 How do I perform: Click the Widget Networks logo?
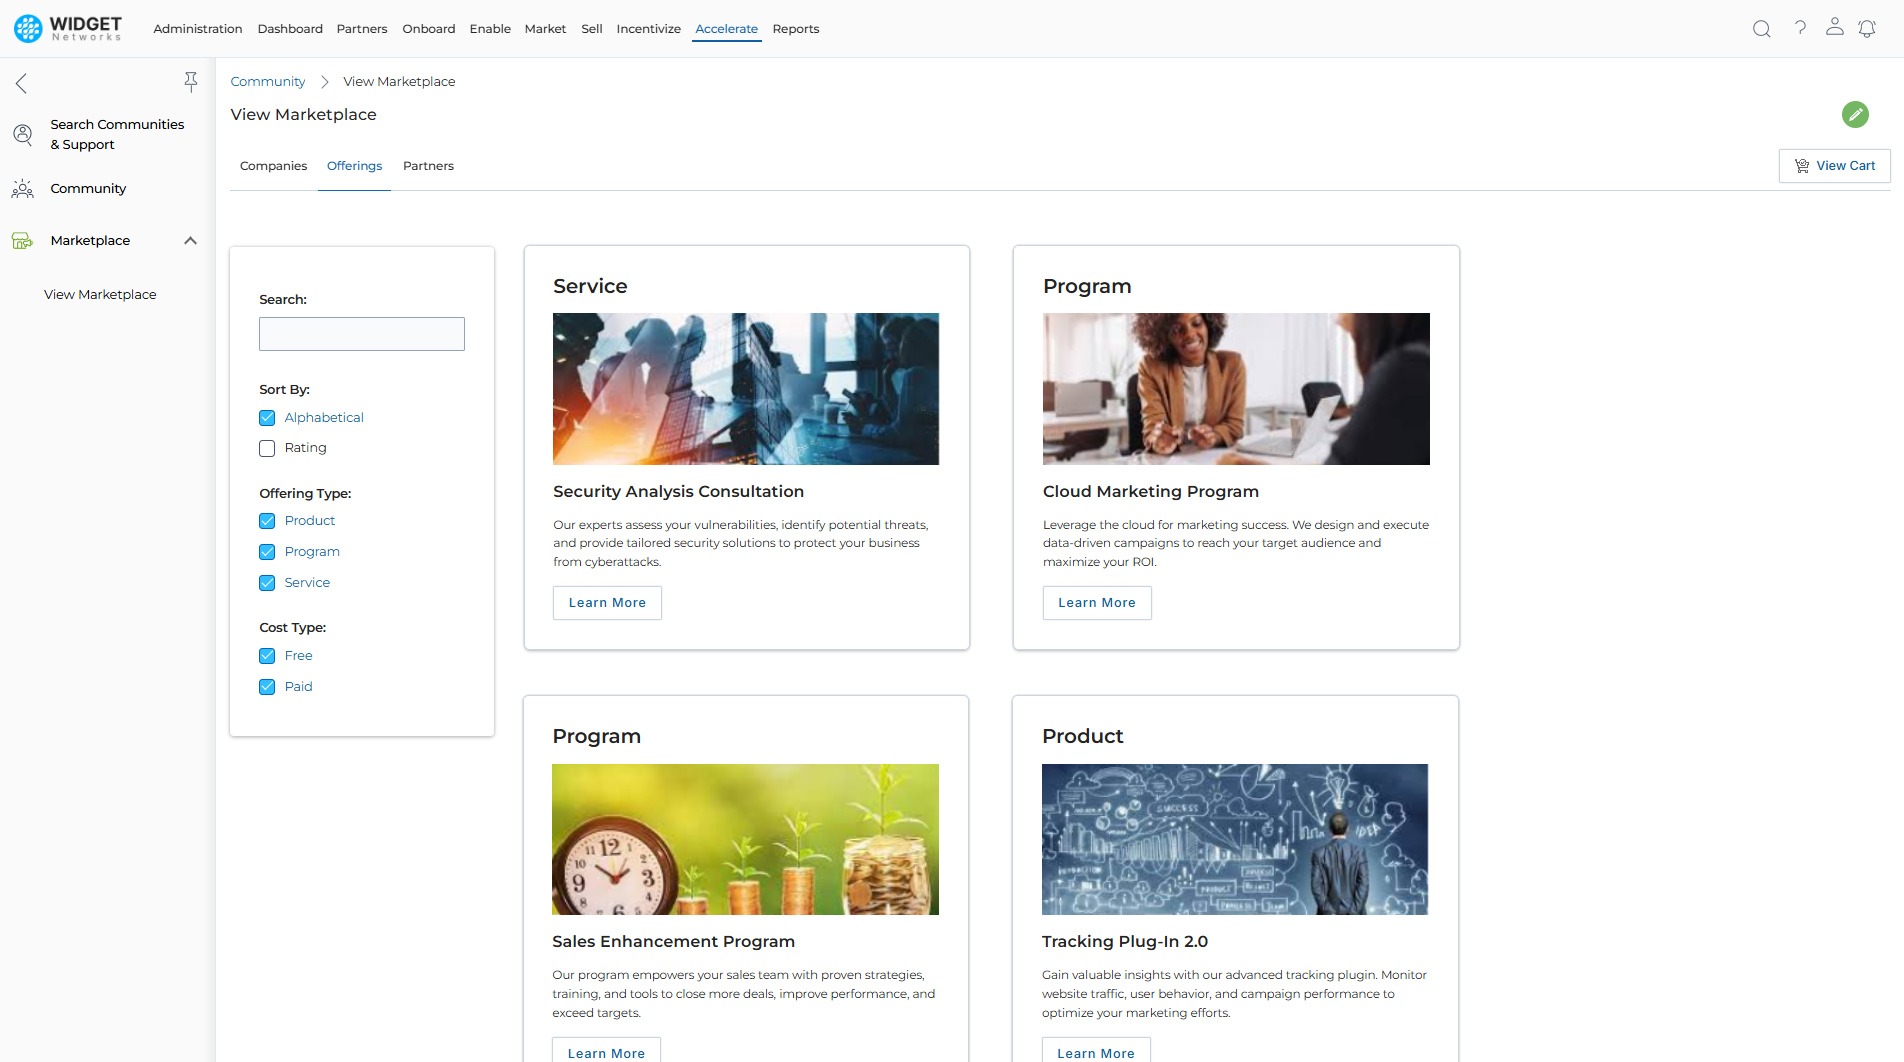(68, 28)
